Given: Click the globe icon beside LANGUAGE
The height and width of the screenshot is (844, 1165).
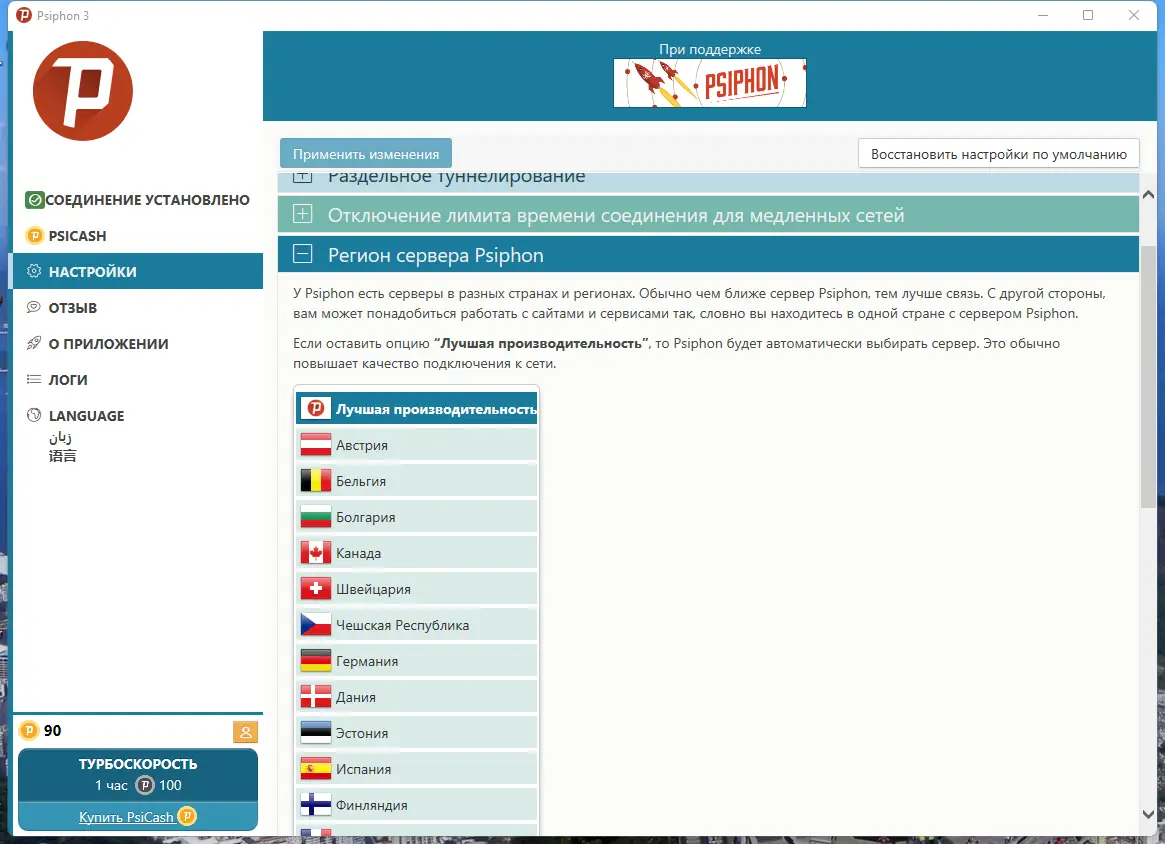Looking at the screenshot, I should [x=34, y=415].
